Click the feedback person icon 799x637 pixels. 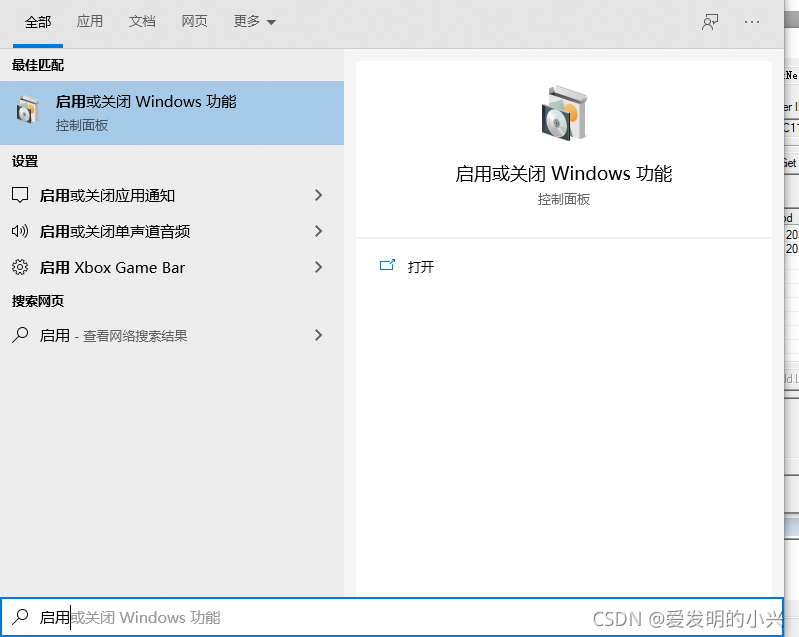[710, 22]
